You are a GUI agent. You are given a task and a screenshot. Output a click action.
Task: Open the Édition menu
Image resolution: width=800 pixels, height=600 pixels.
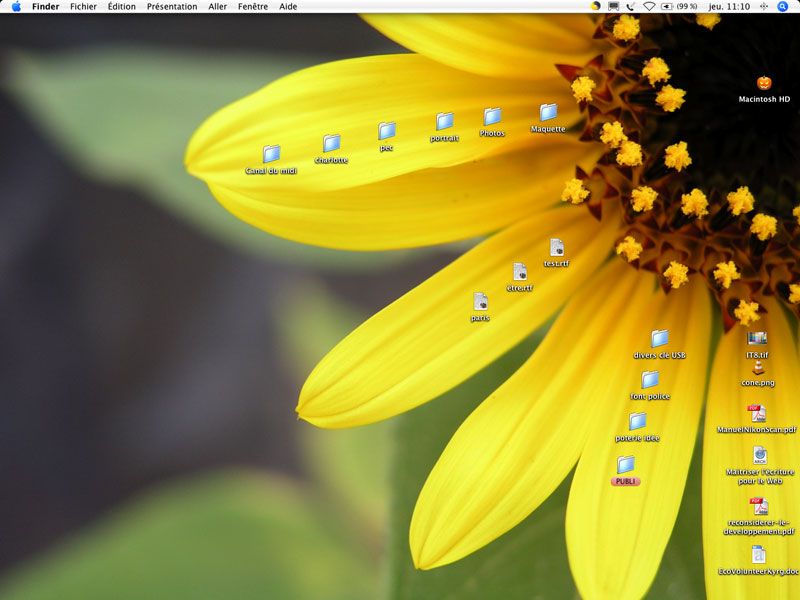(121, 7)
